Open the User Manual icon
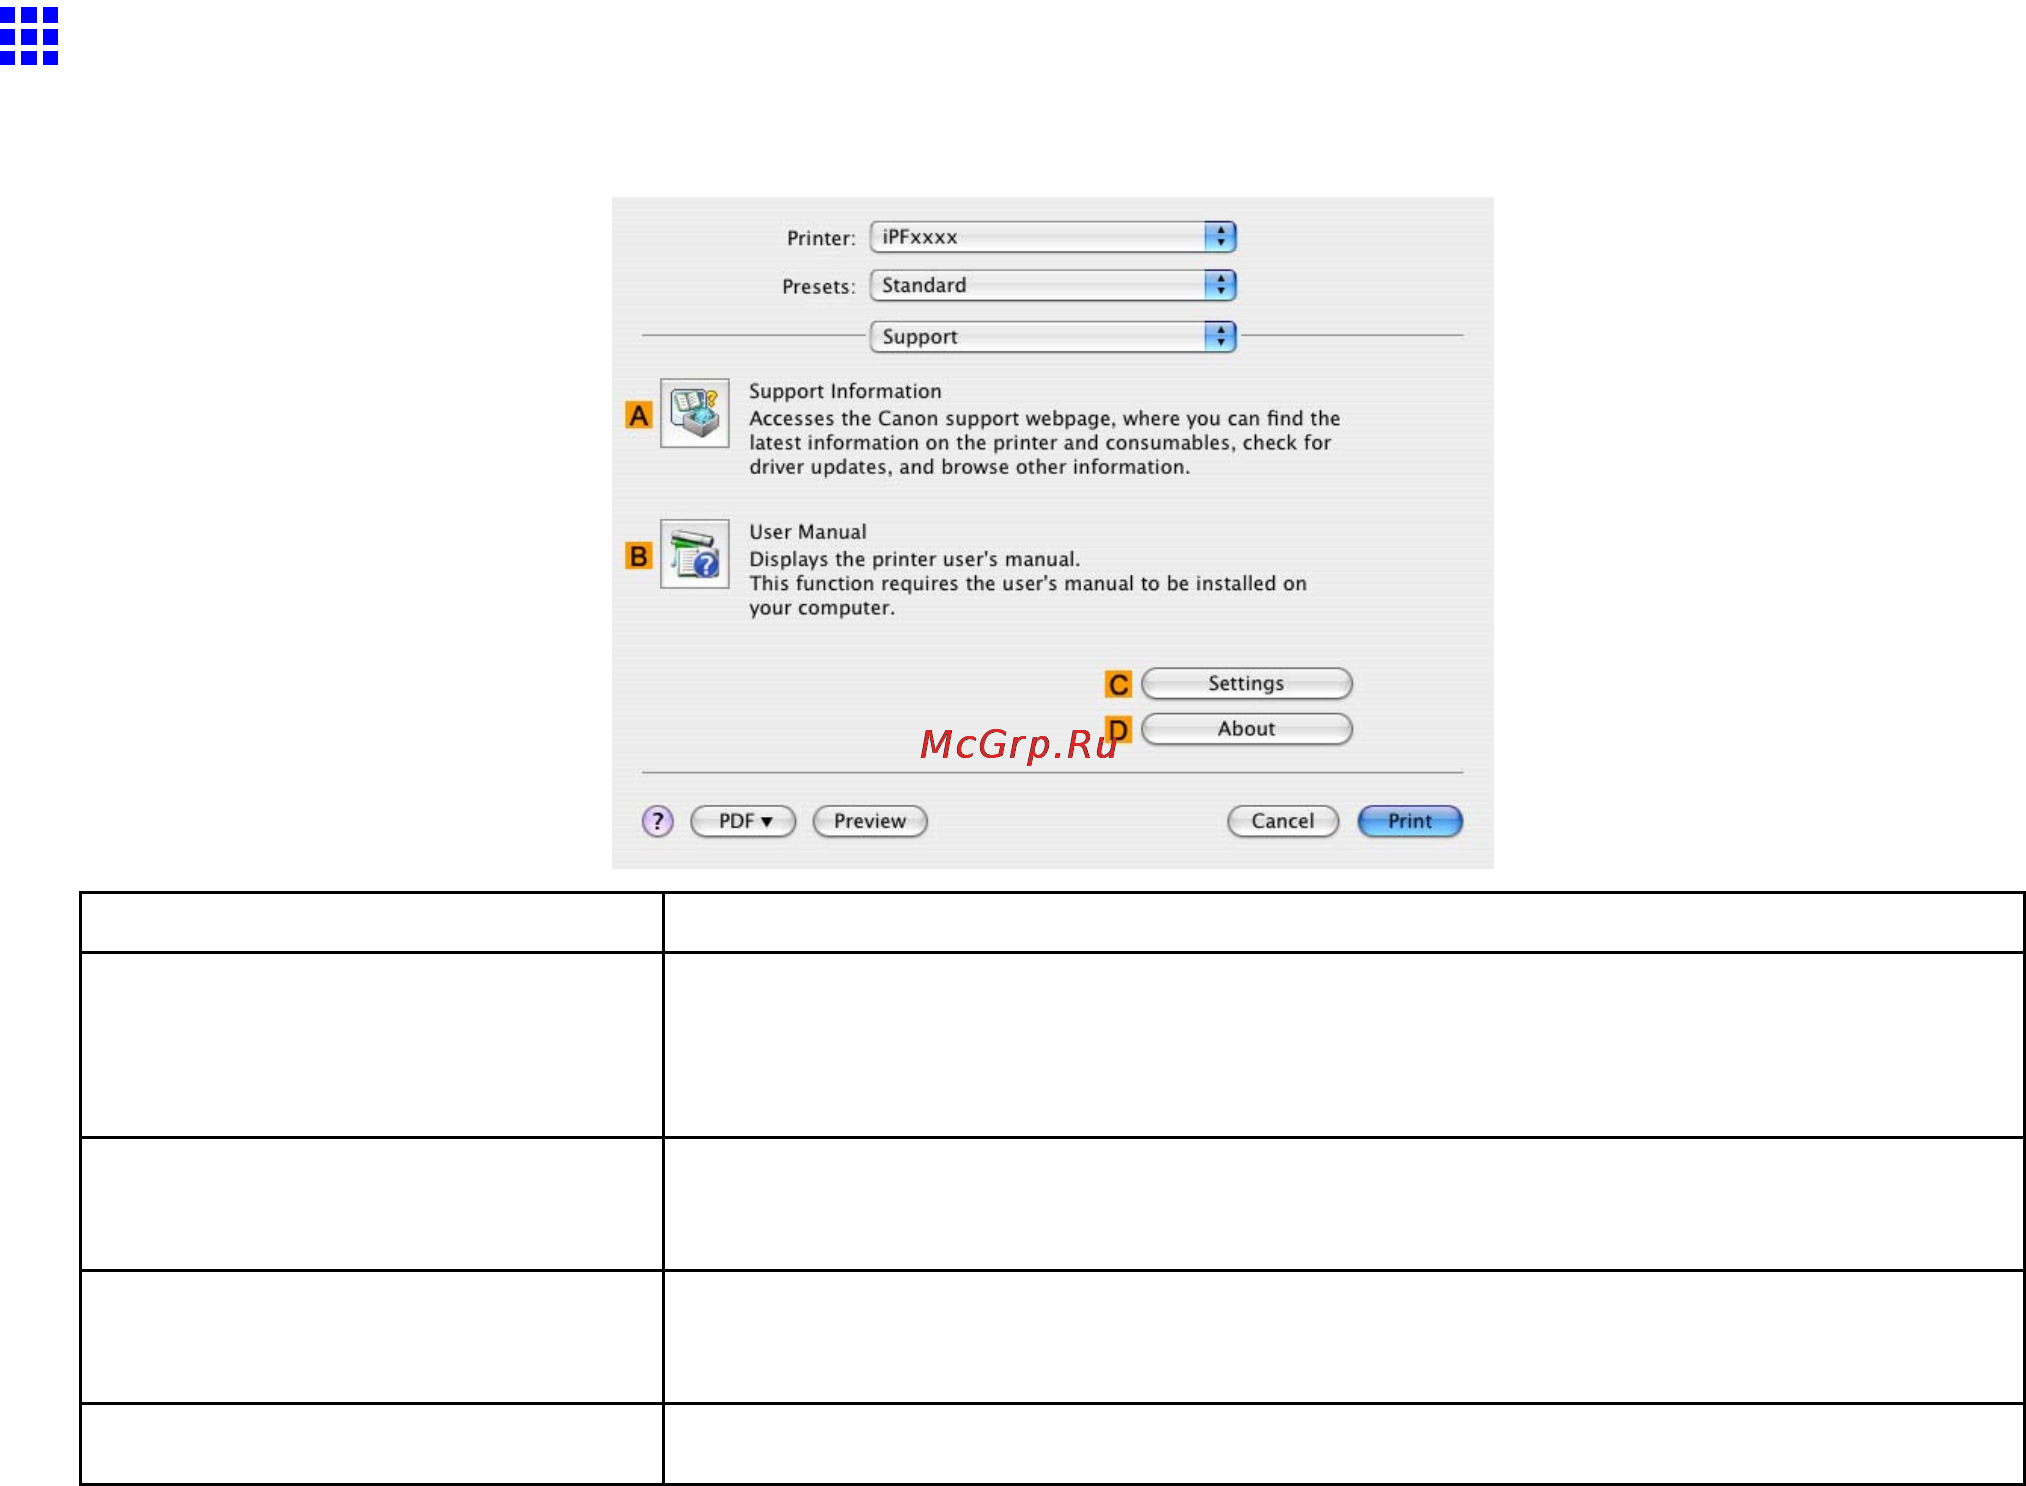The image size is (2026, 1486). (695, 554)
